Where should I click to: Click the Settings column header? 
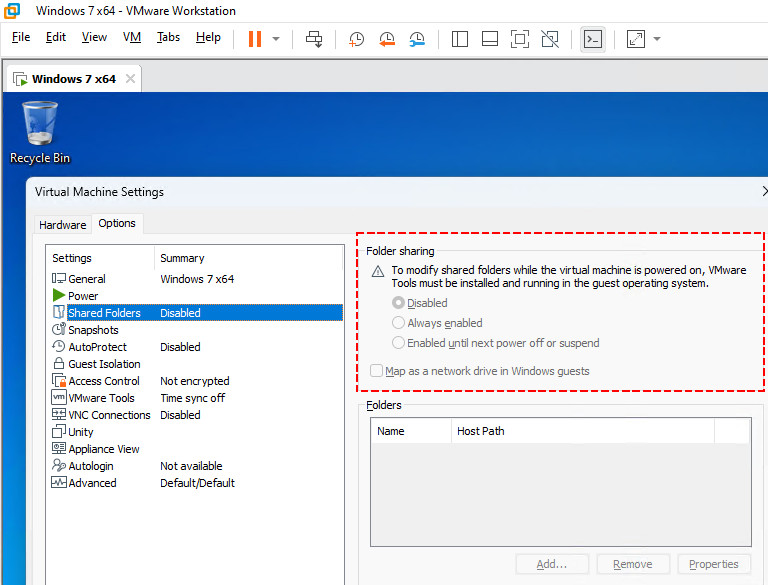[x=101, y=258]
